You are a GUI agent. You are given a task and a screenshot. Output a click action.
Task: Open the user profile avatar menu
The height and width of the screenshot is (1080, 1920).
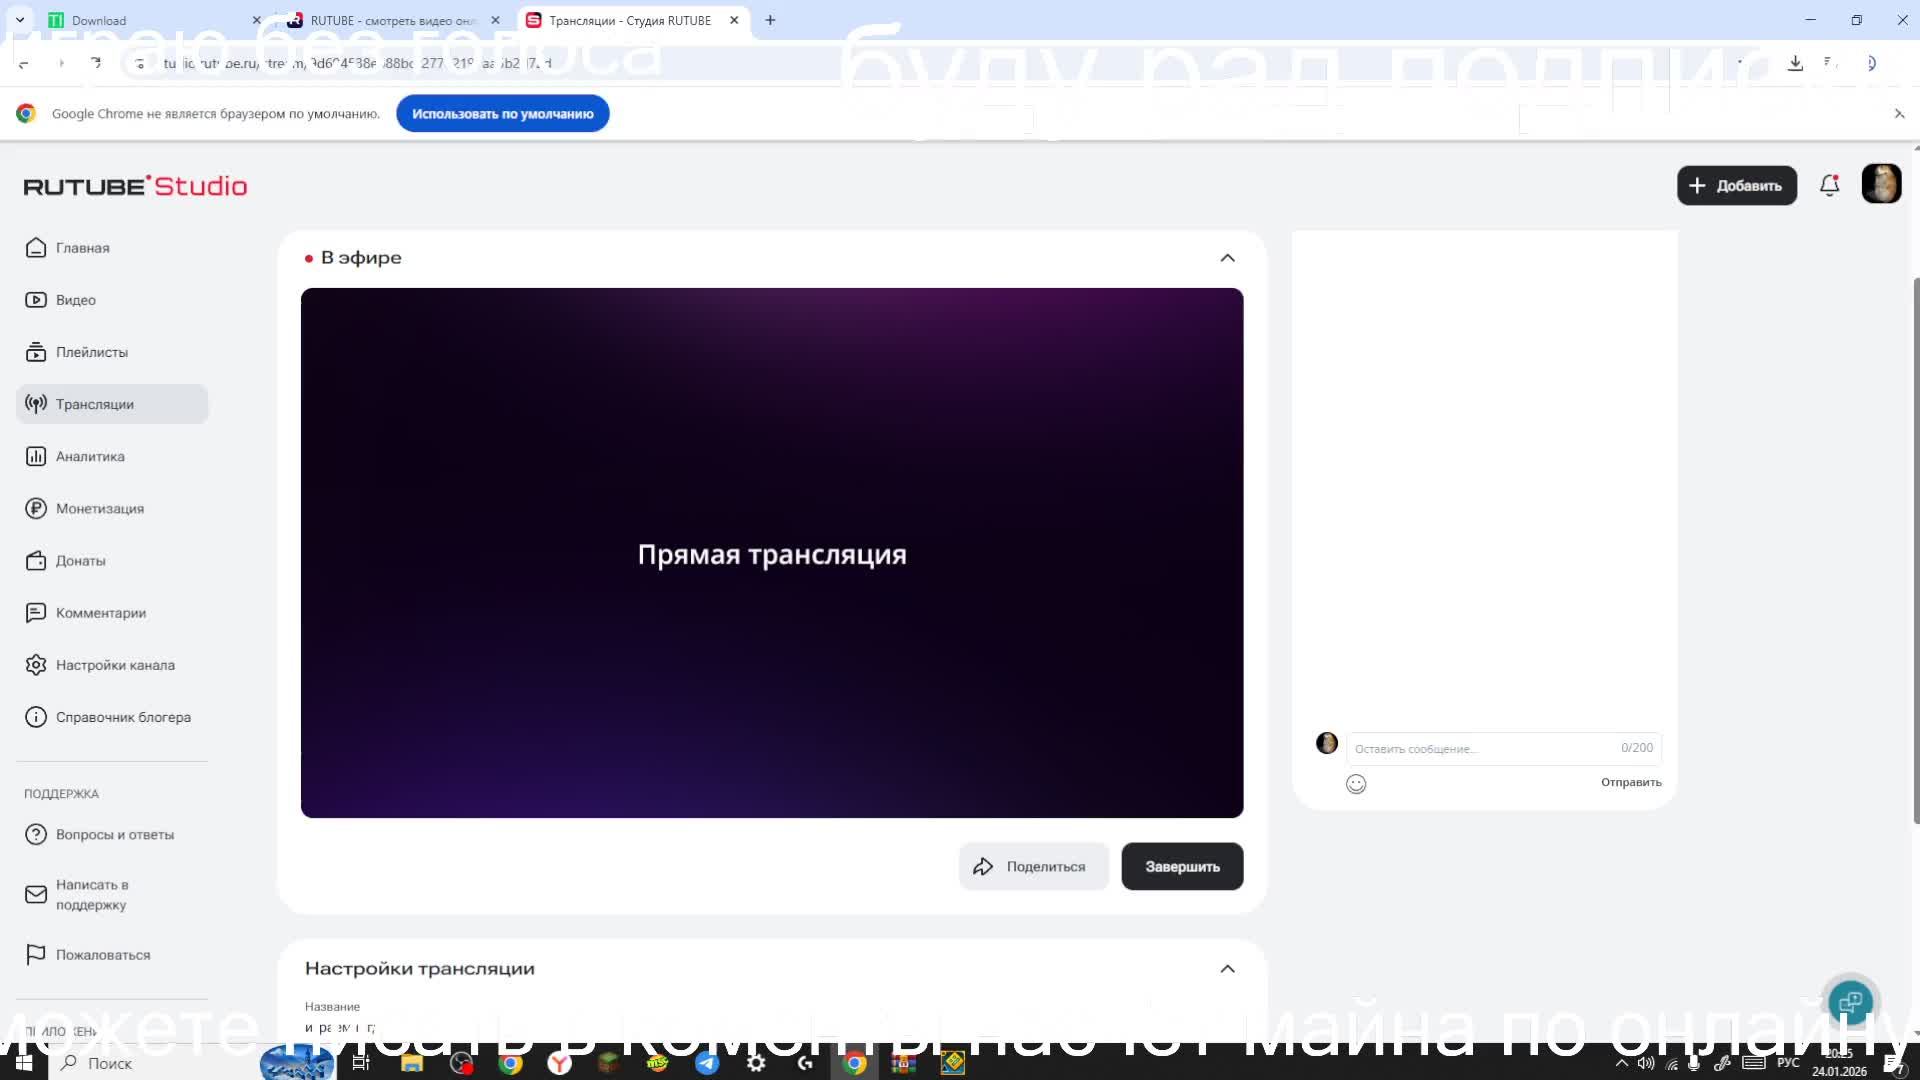[1881, 184]
